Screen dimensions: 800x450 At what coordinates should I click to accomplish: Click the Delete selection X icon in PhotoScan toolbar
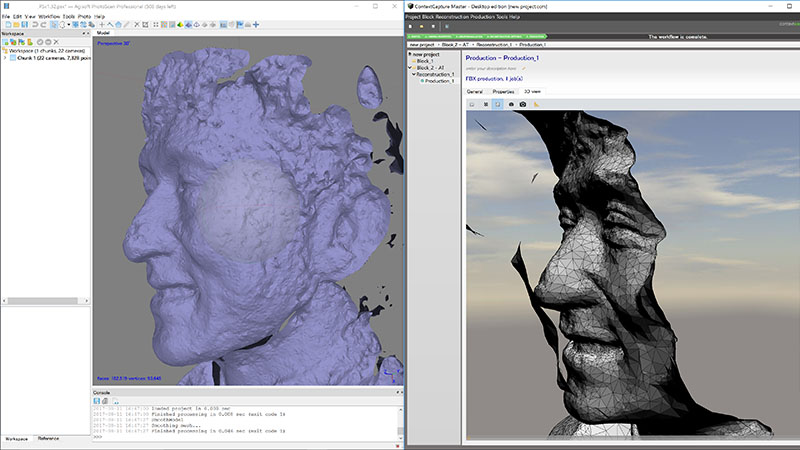137,24
